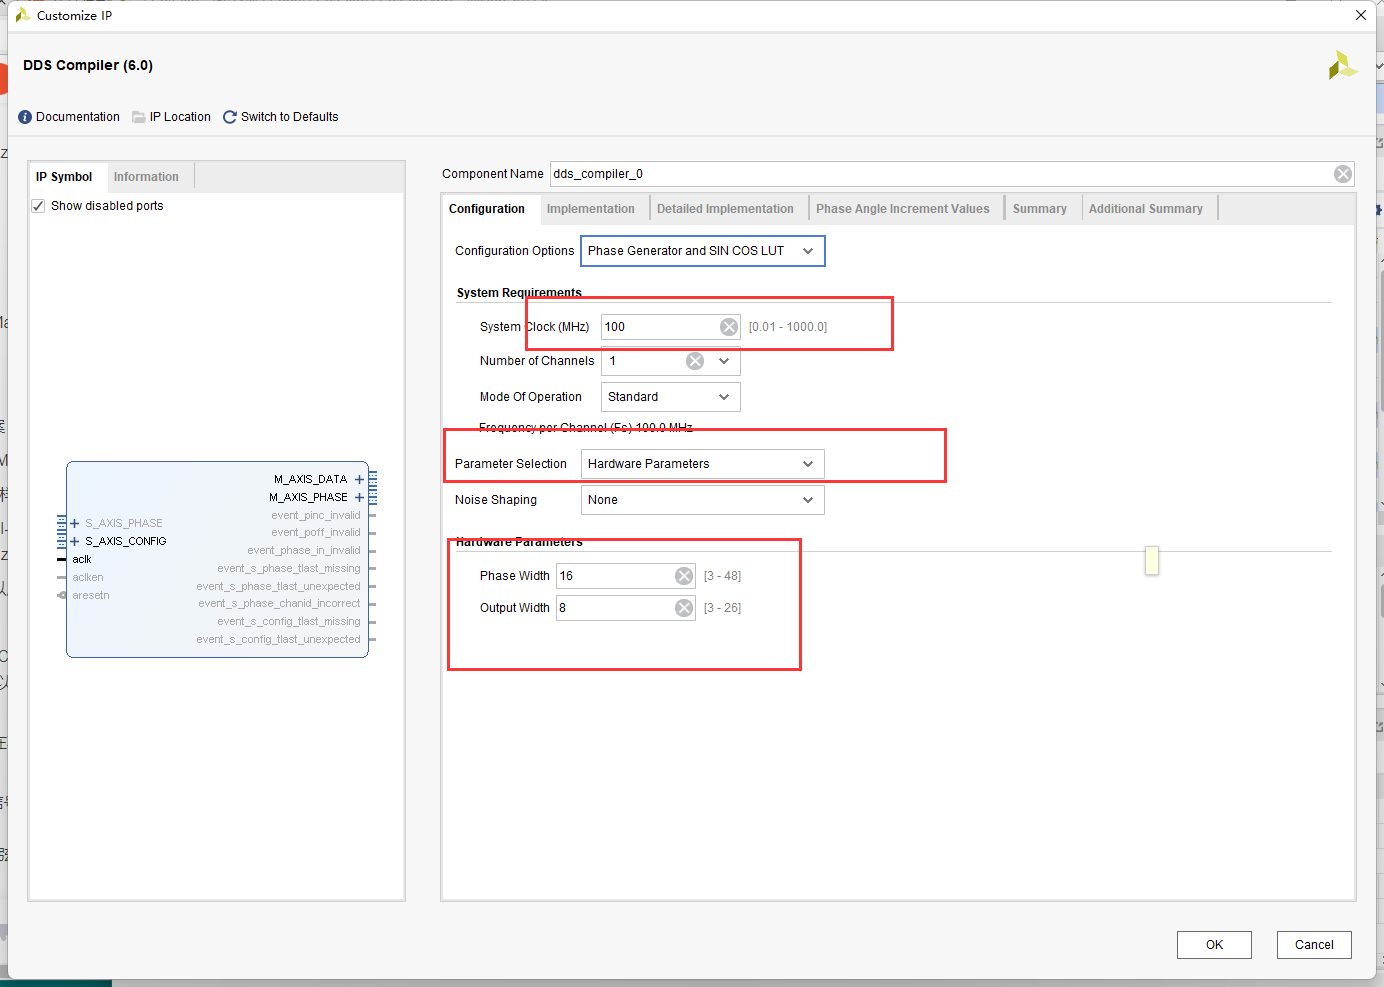This screenshot has height=987, width=1384.
Task: Clear the Number of Channels value
Action: point(695,361)
